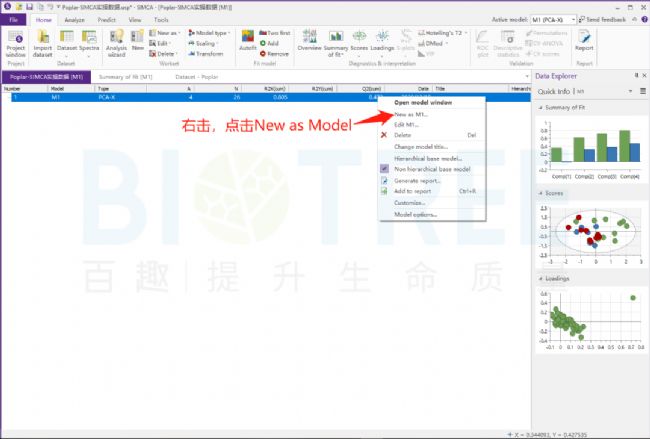Toggle Non hierarchical base model
650x439 pixels.
pyautogui.click(x=432, y=169)
